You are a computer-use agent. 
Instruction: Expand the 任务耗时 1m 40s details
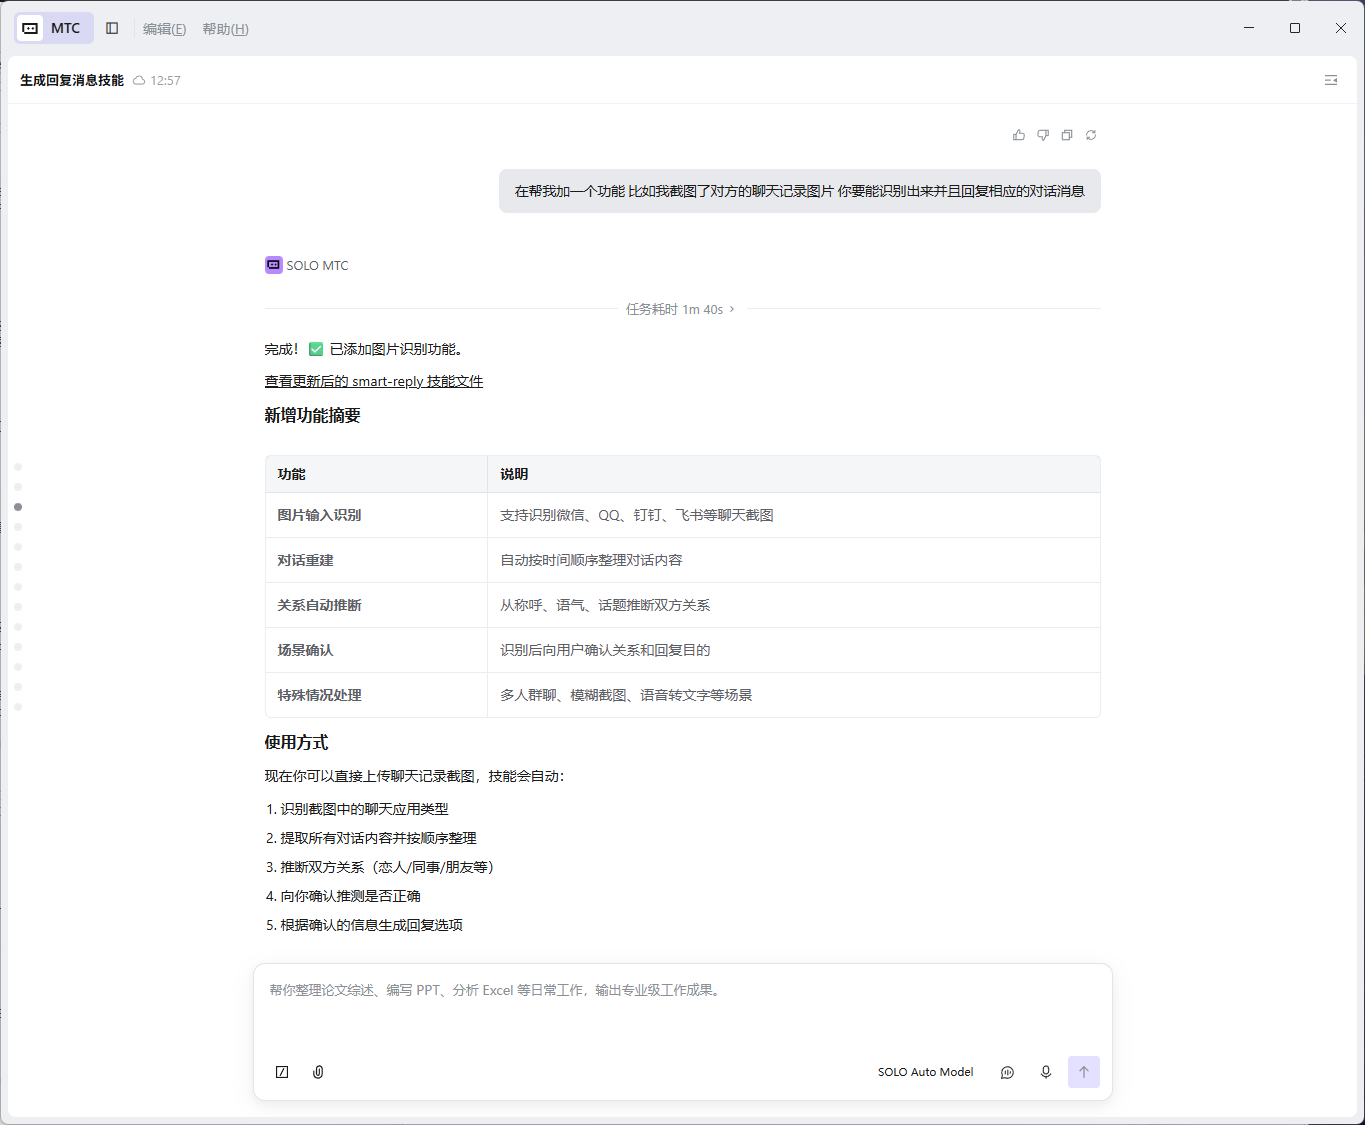[680, 309]
